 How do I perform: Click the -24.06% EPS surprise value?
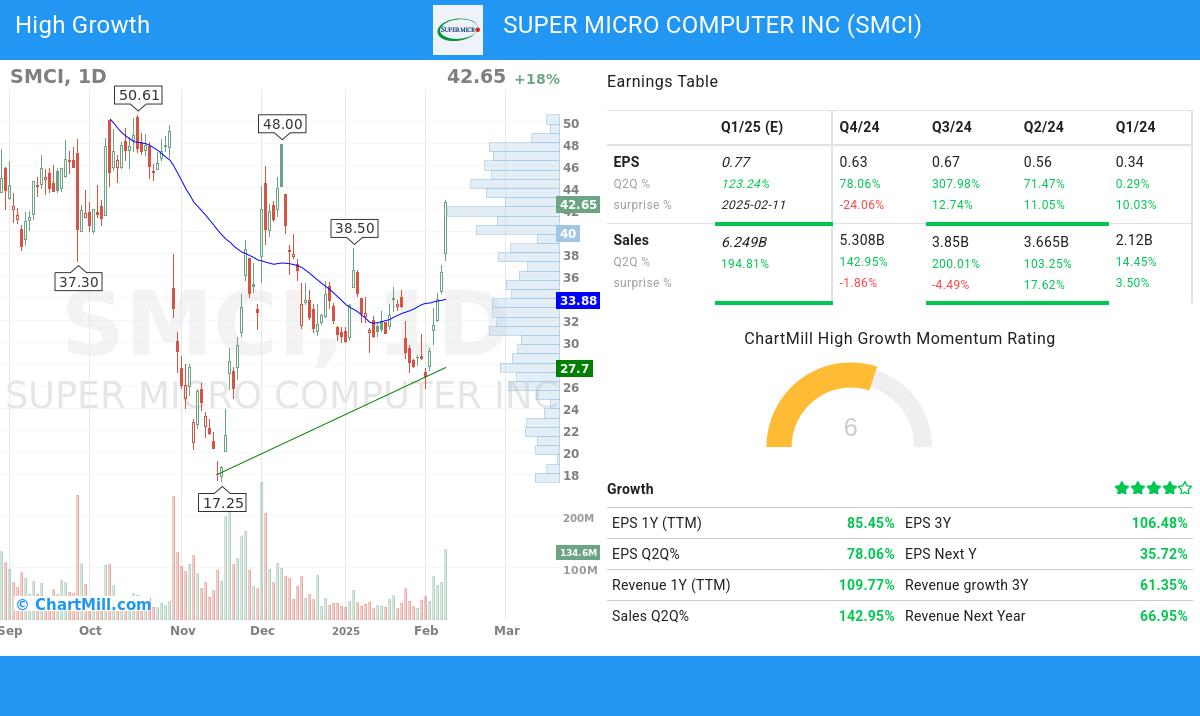pyautogui.click(x=862, y=205)
